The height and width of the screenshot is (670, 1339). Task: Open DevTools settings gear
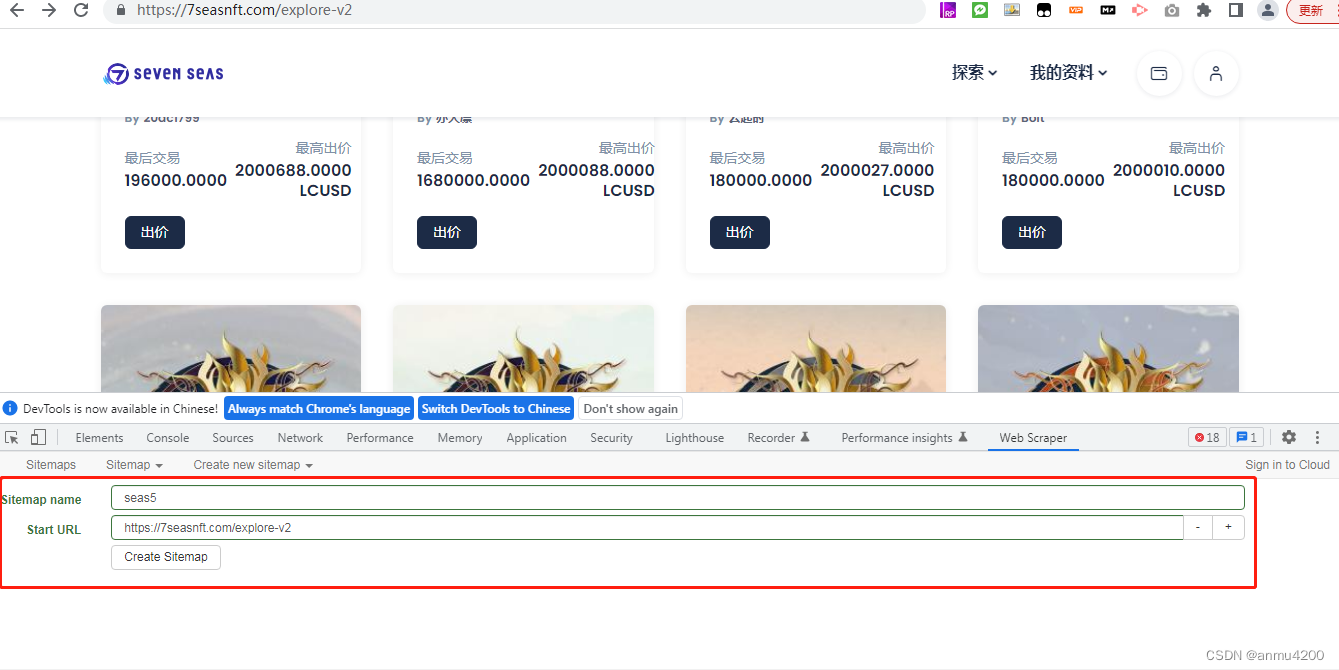tap(1289, 438)
